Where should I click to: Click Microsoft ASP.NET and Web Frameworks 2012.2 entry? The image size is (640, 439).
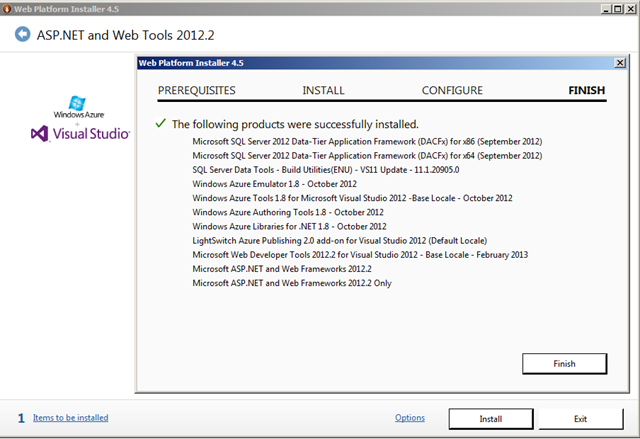282,269
